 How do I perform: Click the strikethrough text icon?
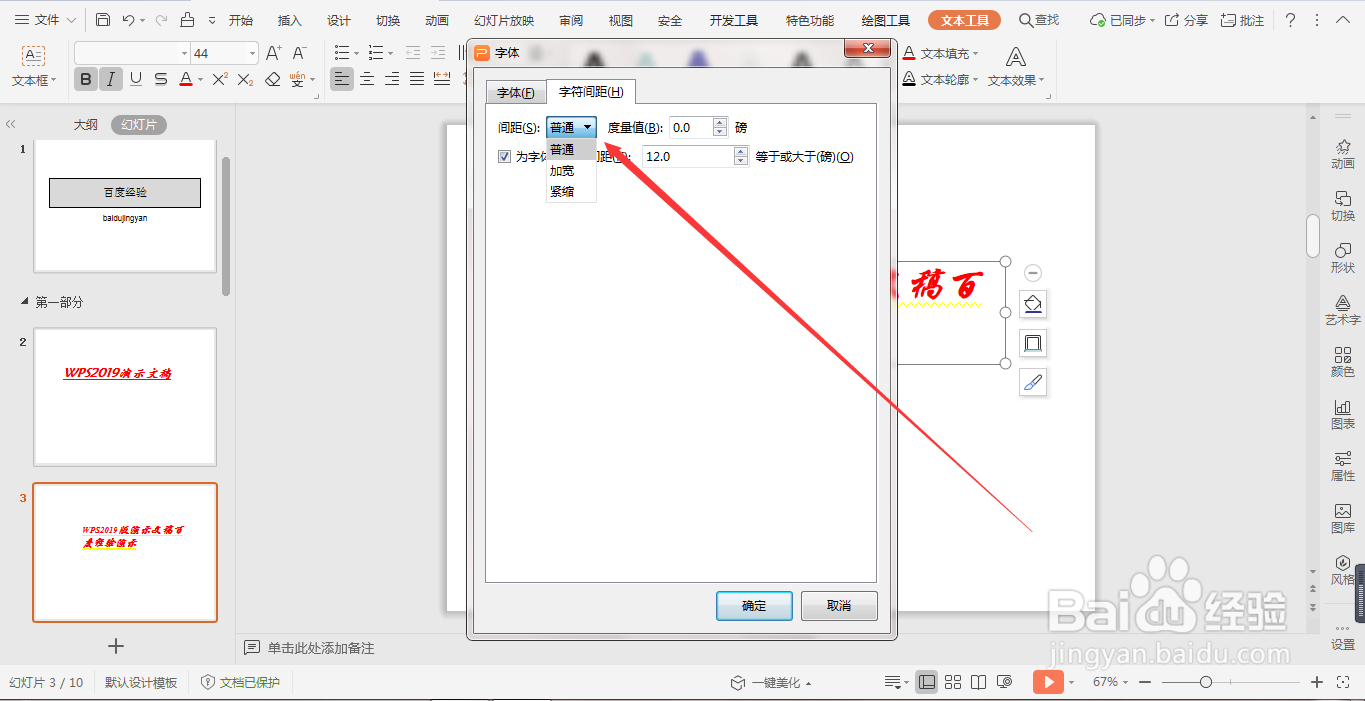pos(159,79)
